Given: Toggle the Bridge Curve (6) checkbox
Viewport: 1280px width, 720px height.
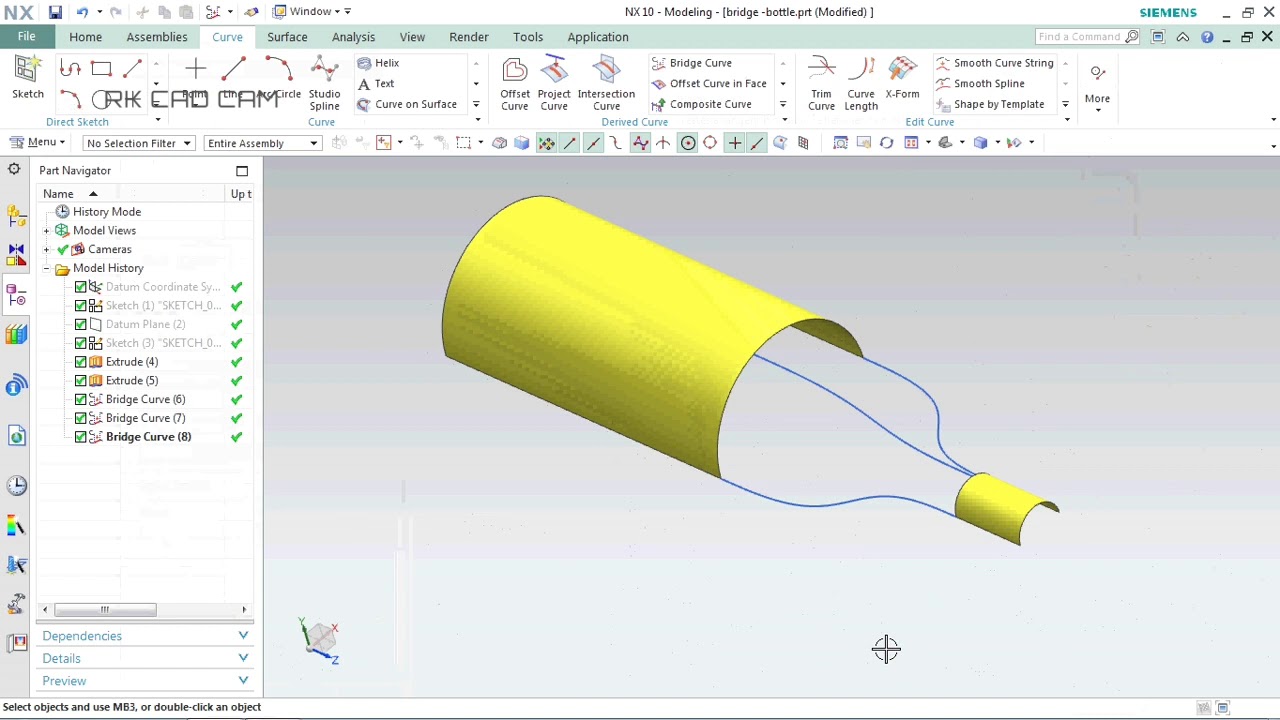Looking at the screenshot, I should (81, 400).
